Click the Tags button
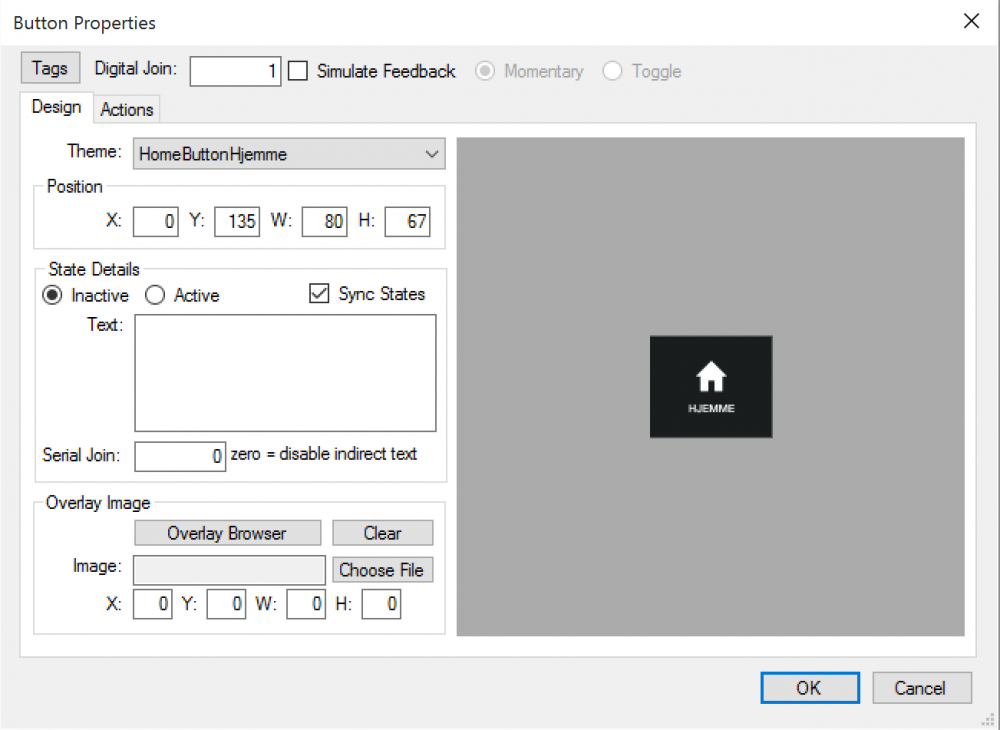Screen dimensions: 1000x730 click(x=50, y=68)
